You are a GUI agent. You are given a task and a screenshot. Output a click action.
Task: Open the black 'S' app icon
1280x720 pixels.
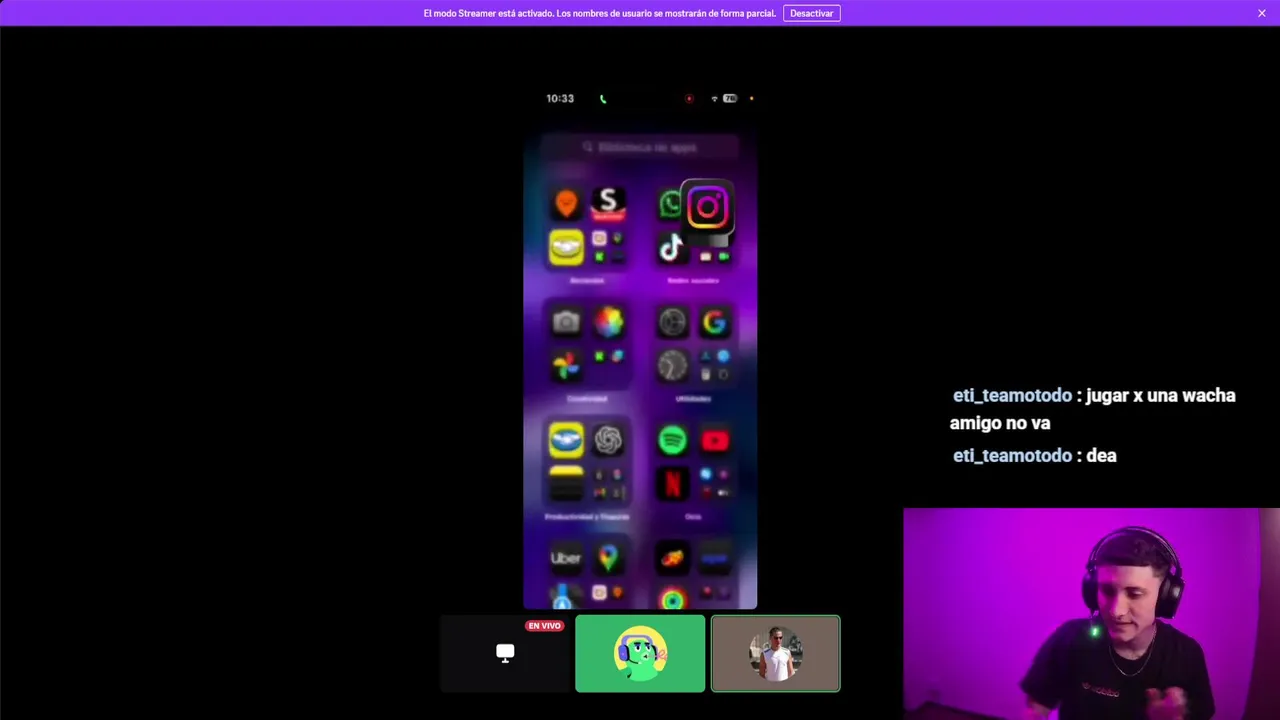tap(608, 203)
